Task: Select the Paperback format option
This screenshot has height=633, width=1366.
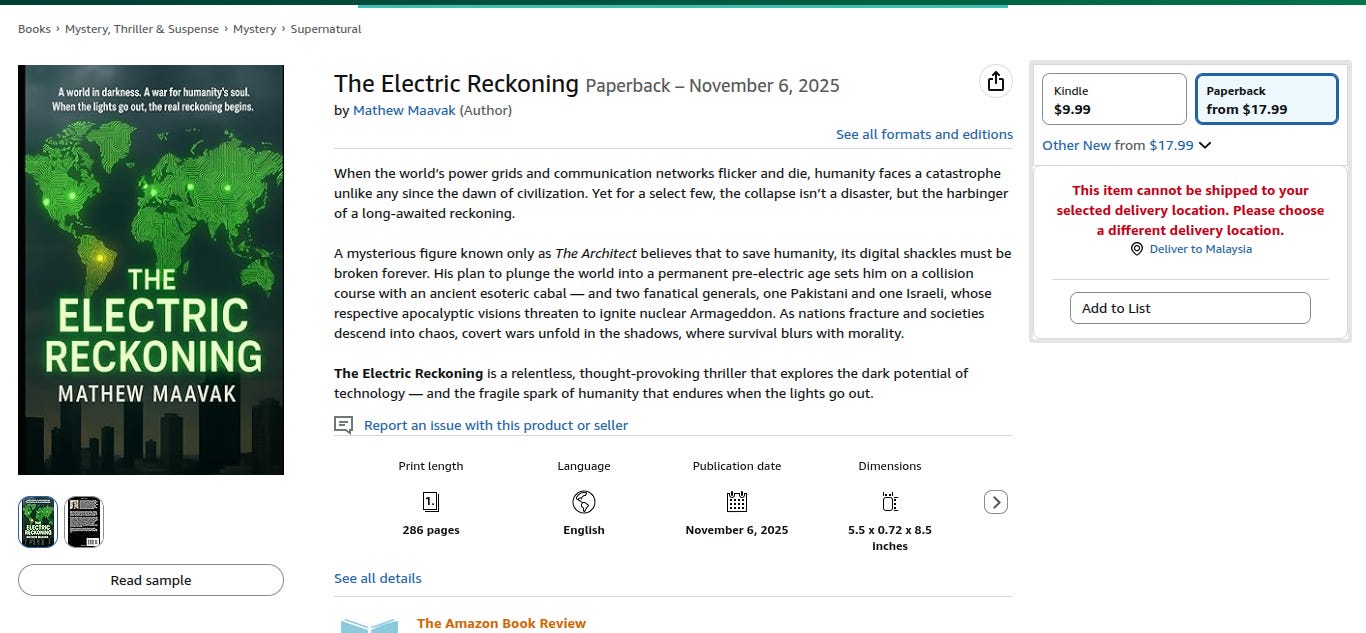Action: pos(1266,100)
